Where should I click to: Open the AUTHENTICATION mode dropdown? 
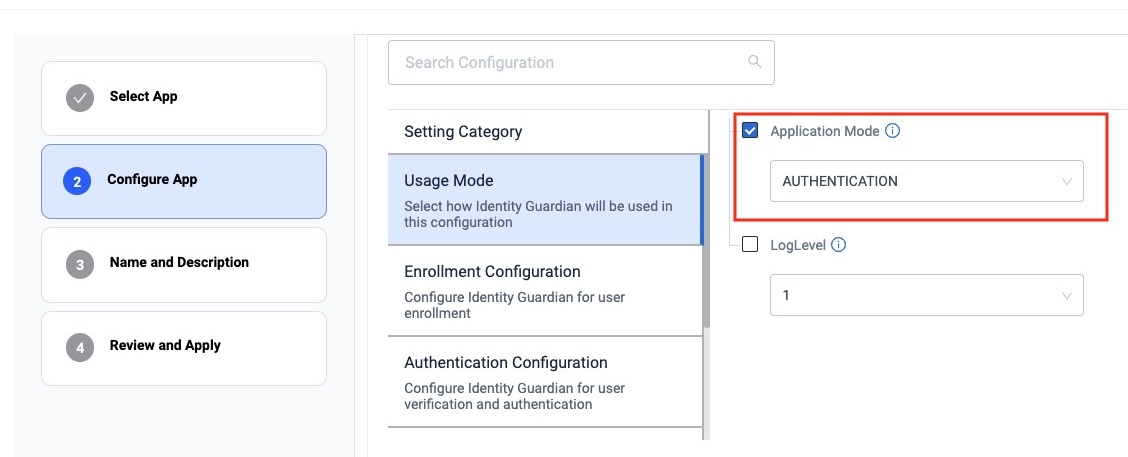(x=925, y=181)
